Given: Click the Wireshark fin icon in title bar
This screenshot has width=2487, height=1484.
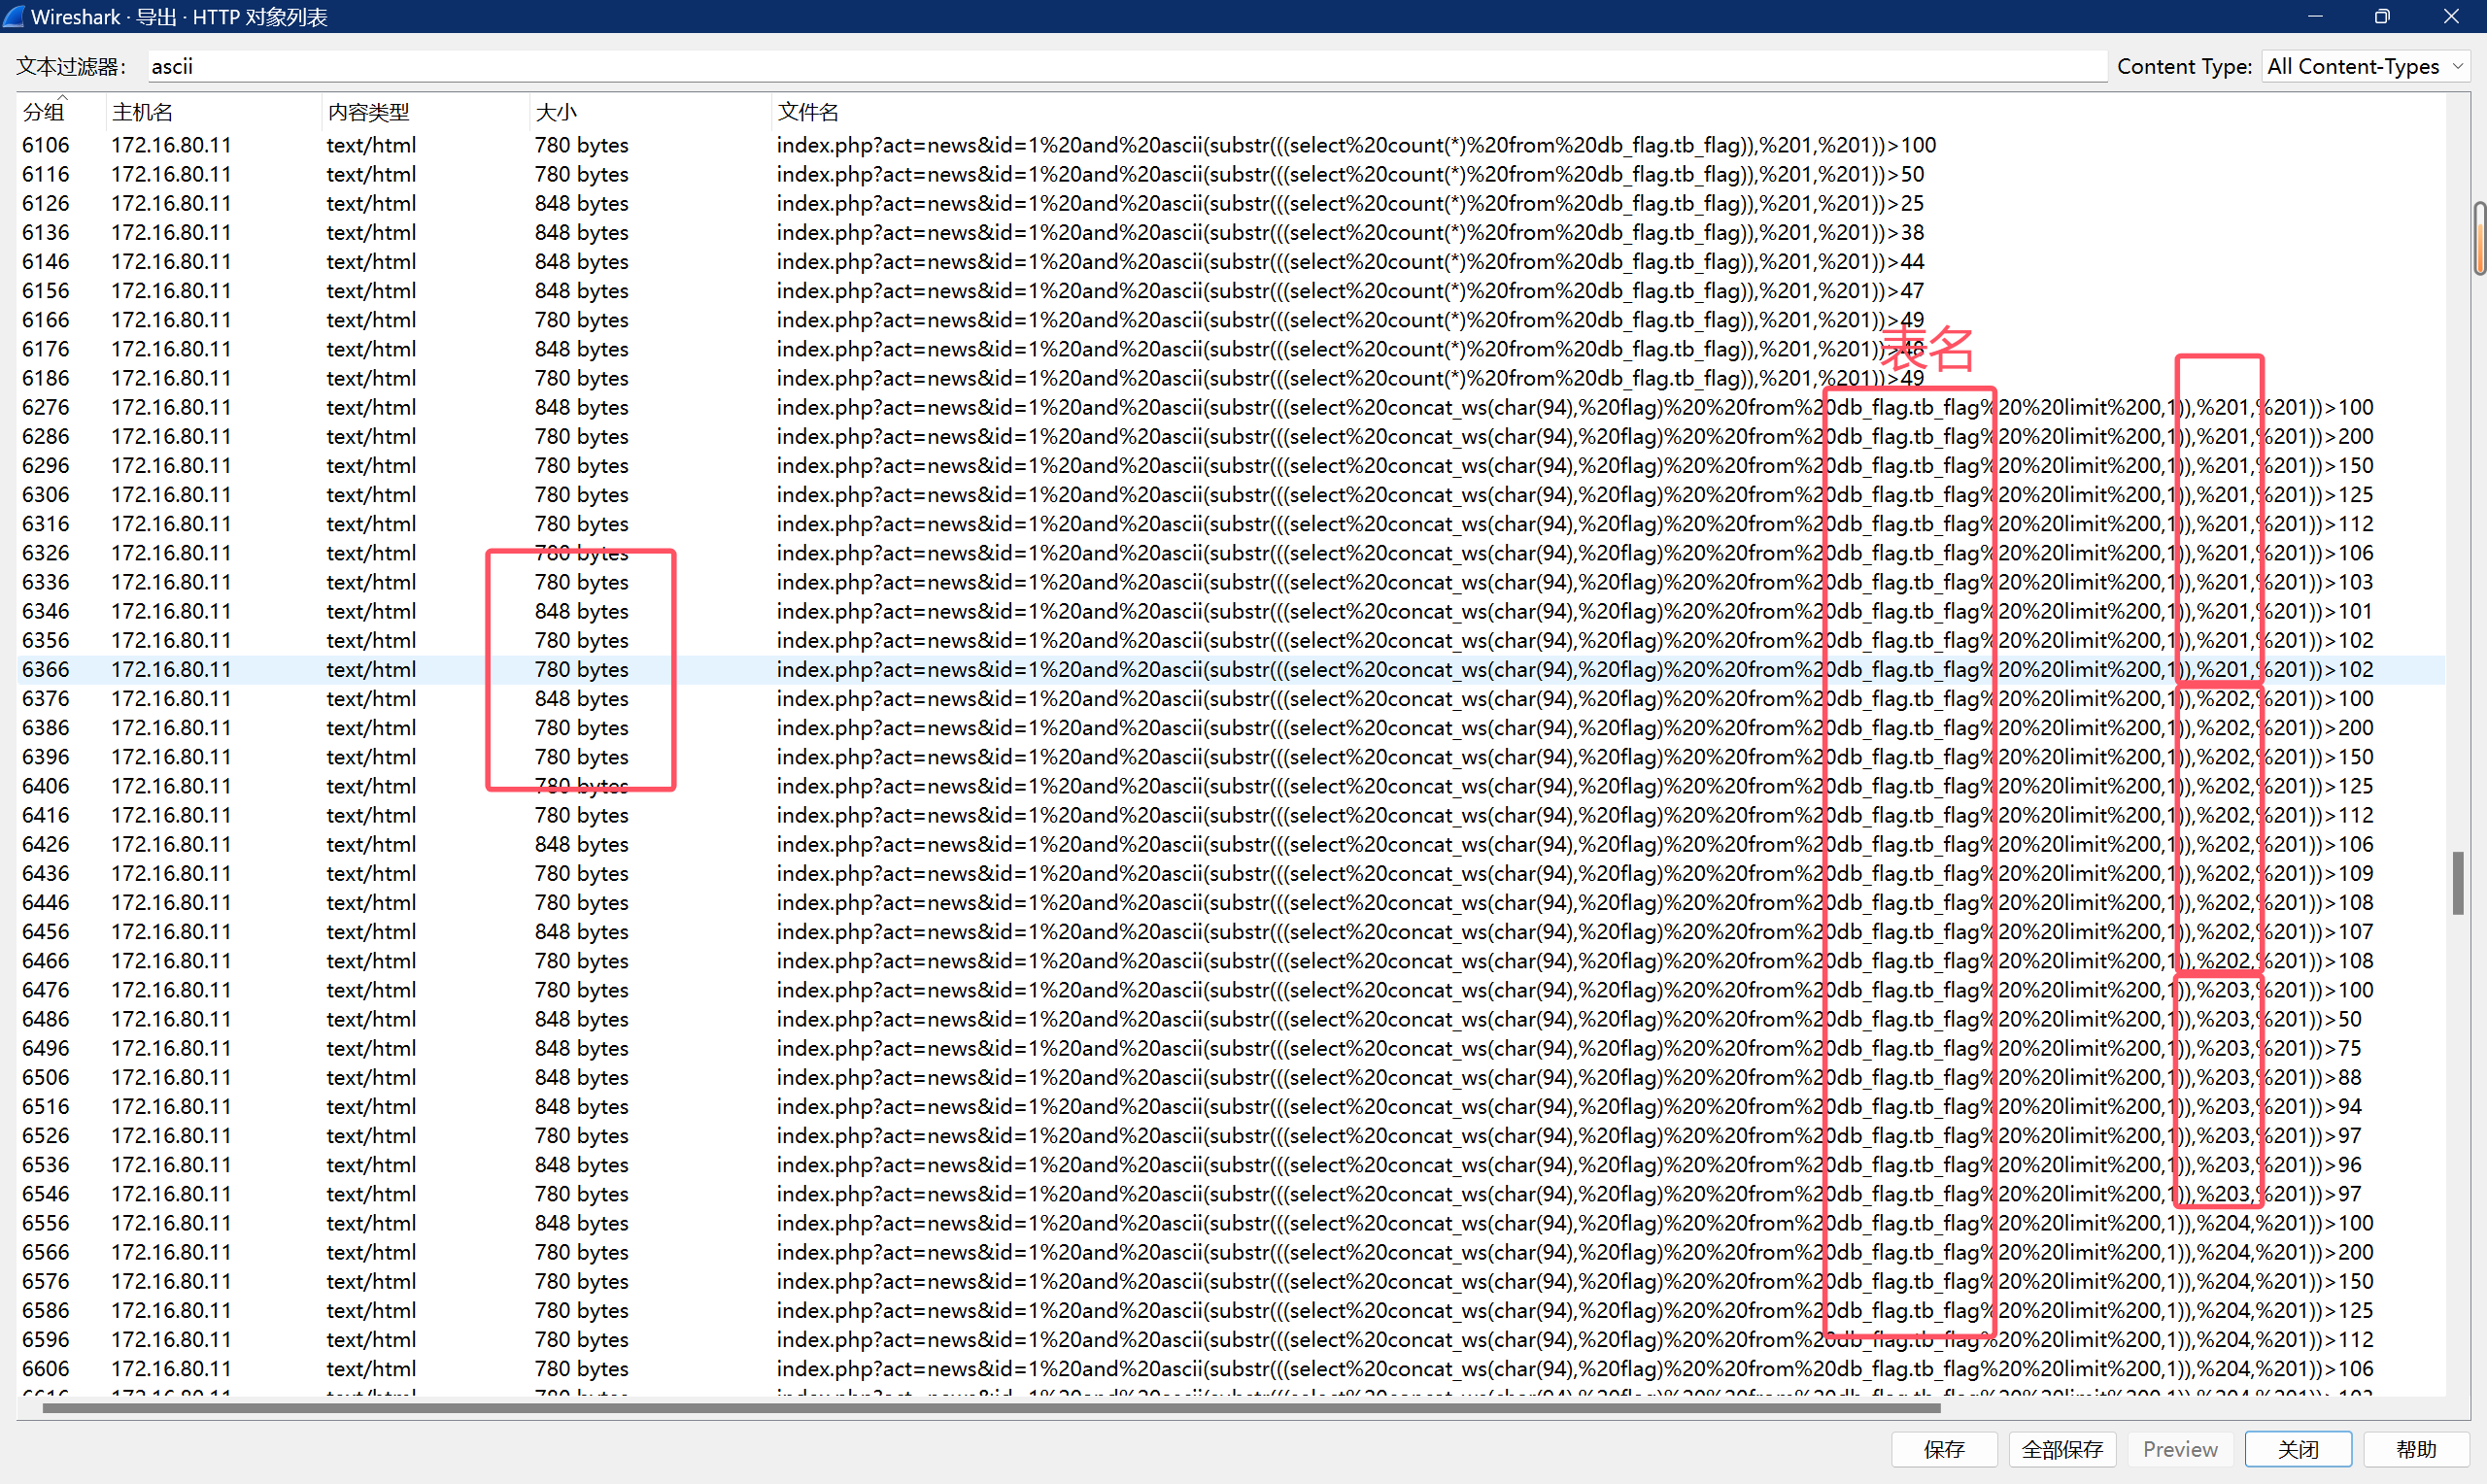Looking at the screenshot, I should click(x=14, y=16).
